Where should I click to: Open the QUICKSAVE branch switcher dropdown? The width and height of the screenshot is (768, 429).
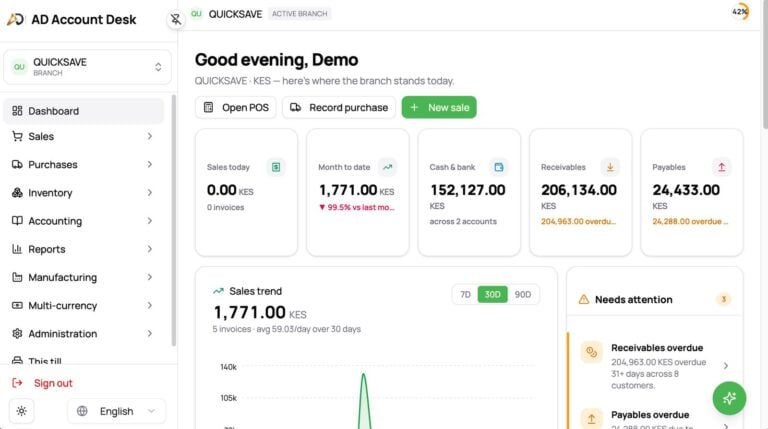(x=87, y=67)
